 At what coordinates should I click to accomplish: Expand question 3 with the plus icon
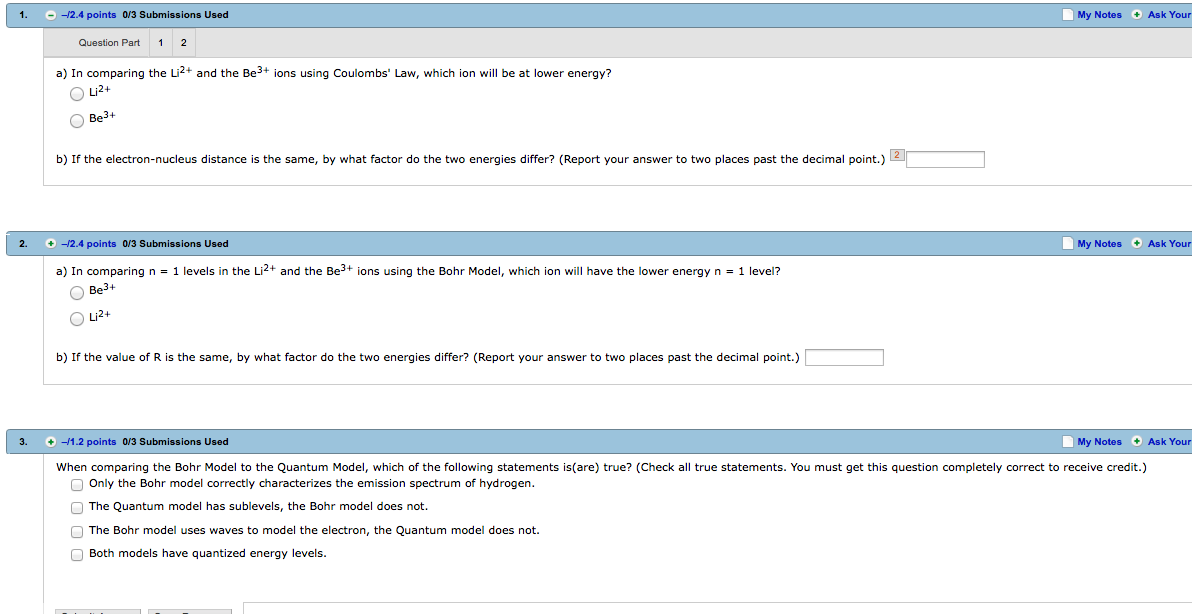[51, 442]
